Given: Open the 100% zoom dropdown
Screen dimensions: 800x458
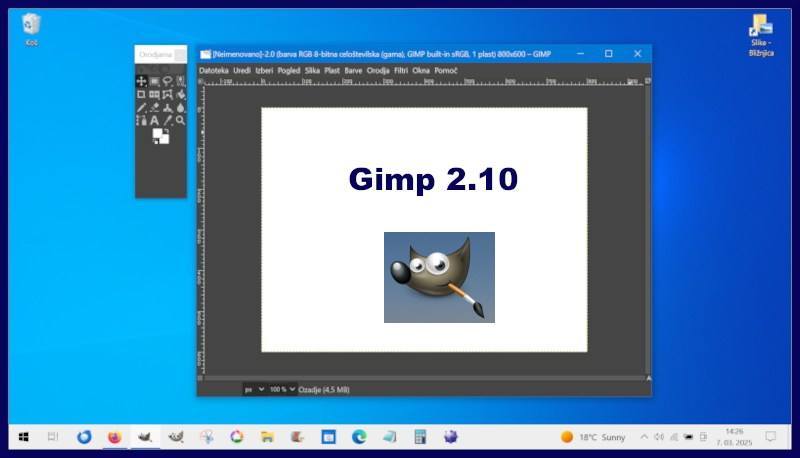Looking at the screenshot, I should coord(282,390).
